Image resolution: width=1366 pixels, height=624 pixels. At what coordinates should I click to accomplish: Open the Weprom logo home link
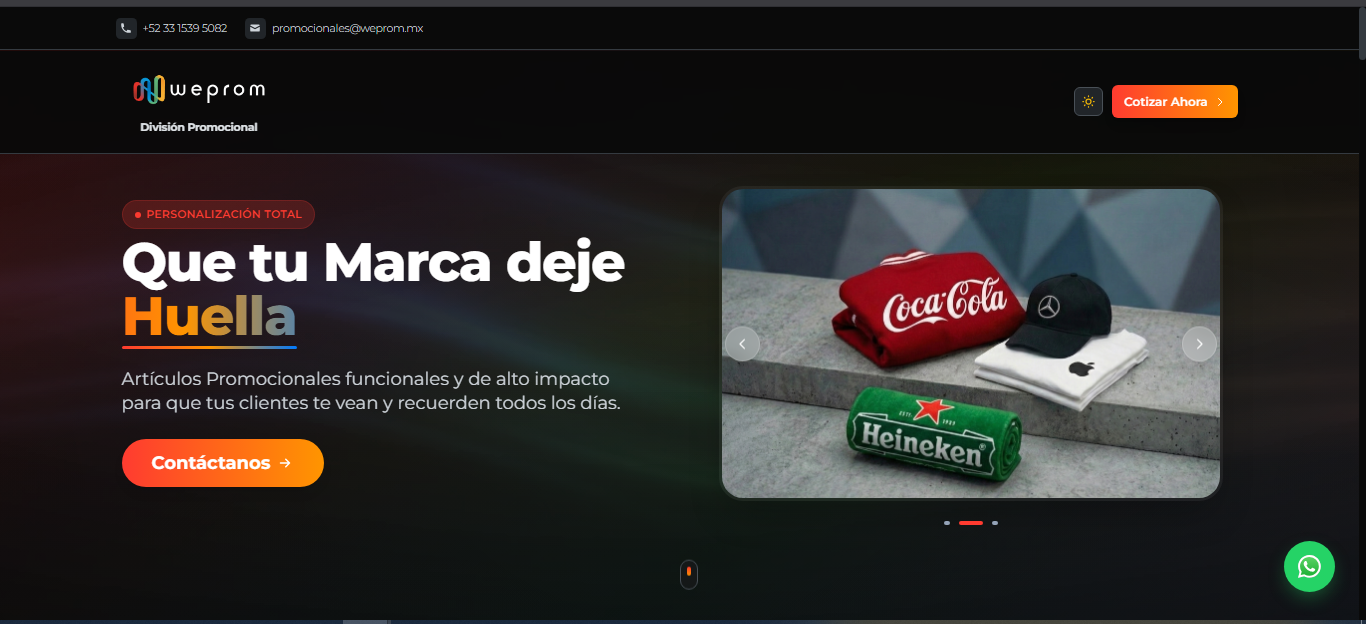coord(199,90)
